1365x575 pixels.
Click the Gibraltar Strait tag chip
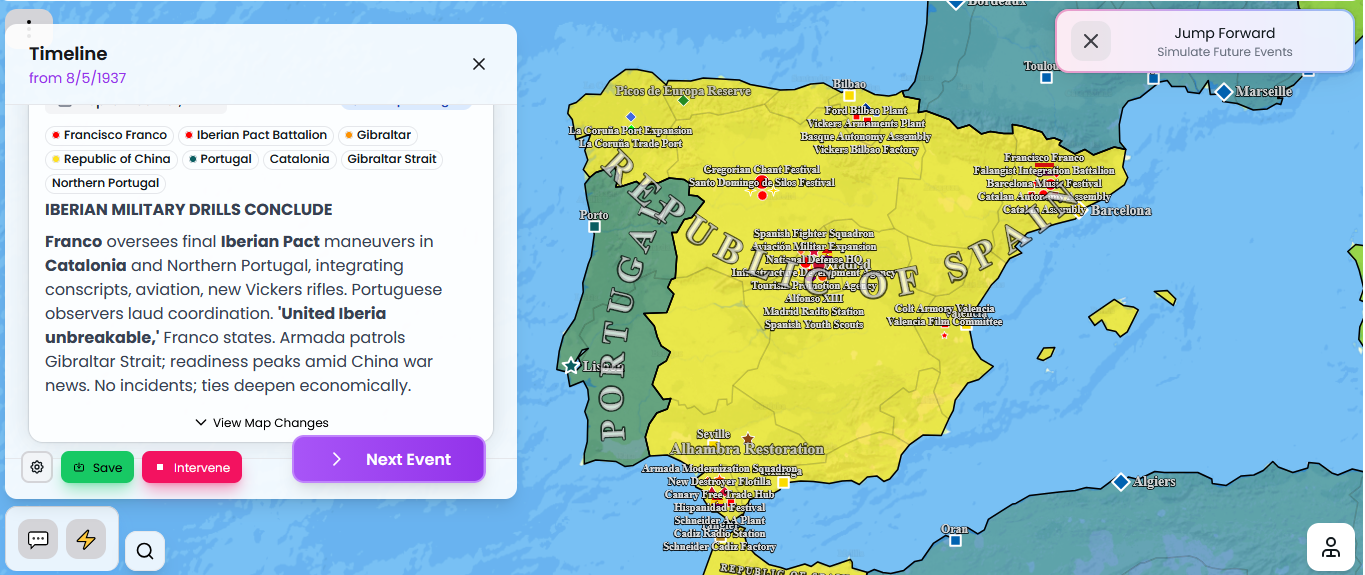click(392, 159)
